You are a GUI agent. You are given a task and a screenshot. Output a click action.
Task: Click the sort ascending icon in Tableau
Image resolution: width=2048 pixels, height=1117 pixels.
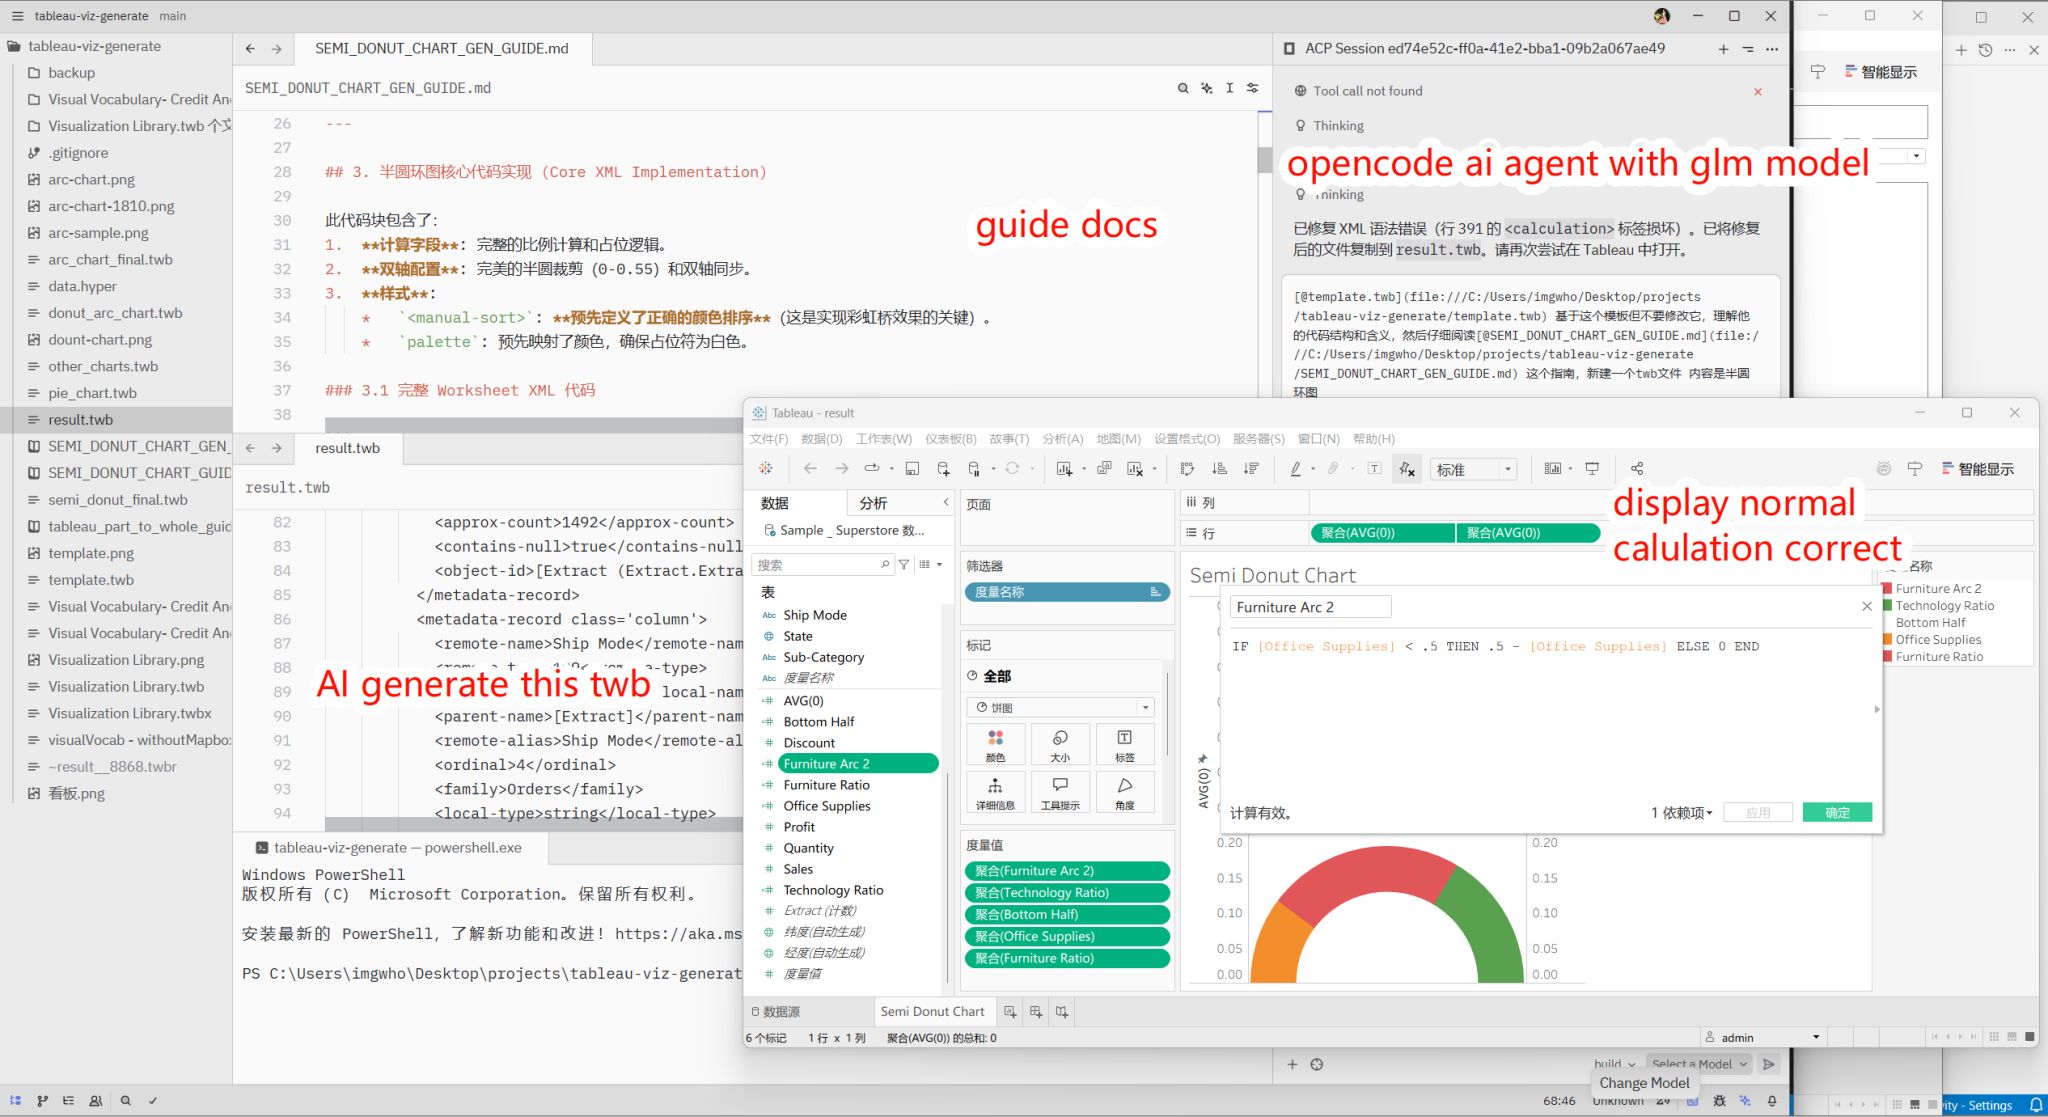pyautogui.click(x=1219, y=468)
